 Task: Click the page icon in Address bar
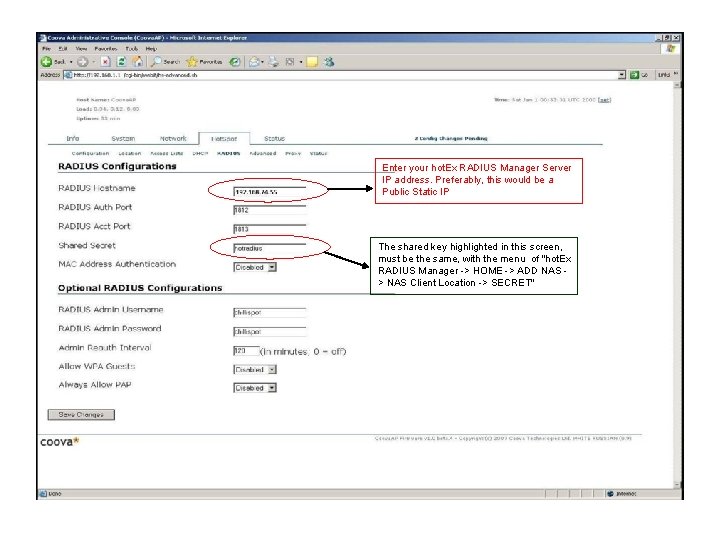(x=68, y=75)
